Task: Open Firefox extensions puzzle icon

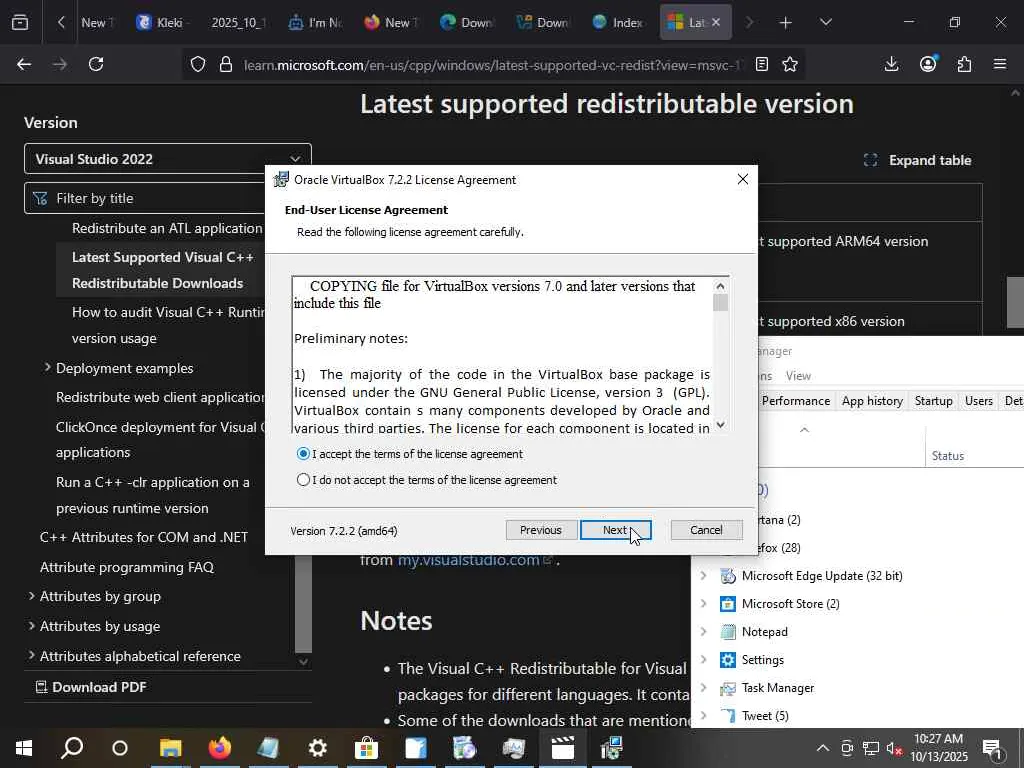Action: 965,64
